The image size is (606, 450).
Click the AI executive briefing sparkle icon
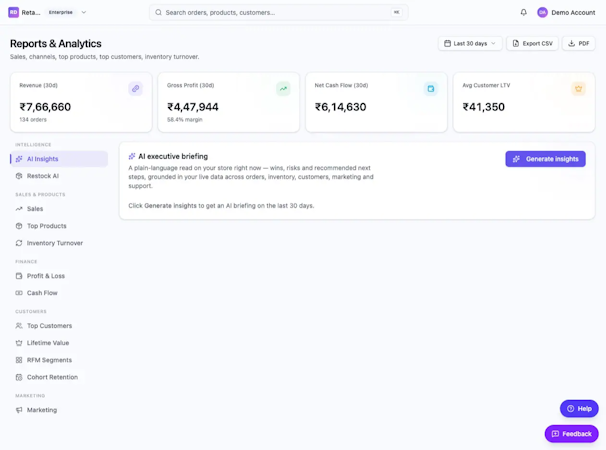coord(132,156)
